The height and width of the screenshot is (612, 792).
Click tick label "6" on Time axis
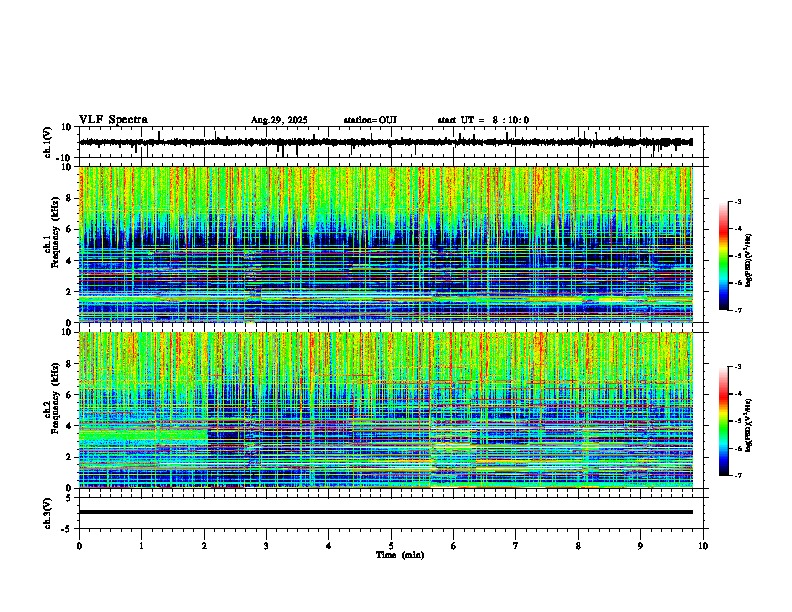(454, 546)
